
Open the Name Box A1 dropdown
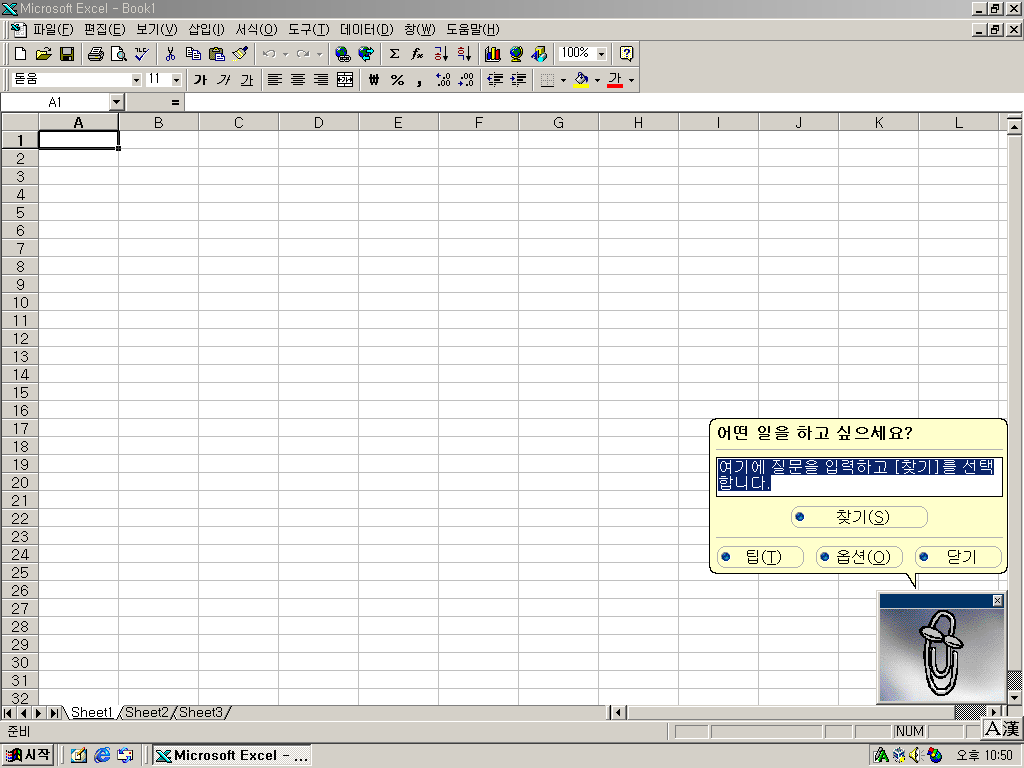click(116, 102)
